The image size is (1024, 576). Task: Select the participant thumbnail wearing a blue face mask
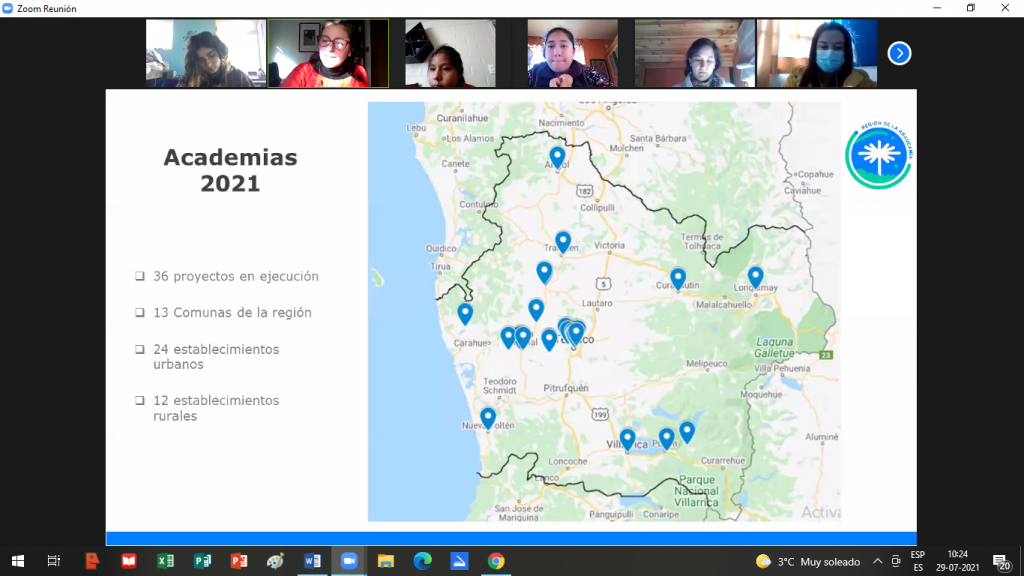(816, 53)
